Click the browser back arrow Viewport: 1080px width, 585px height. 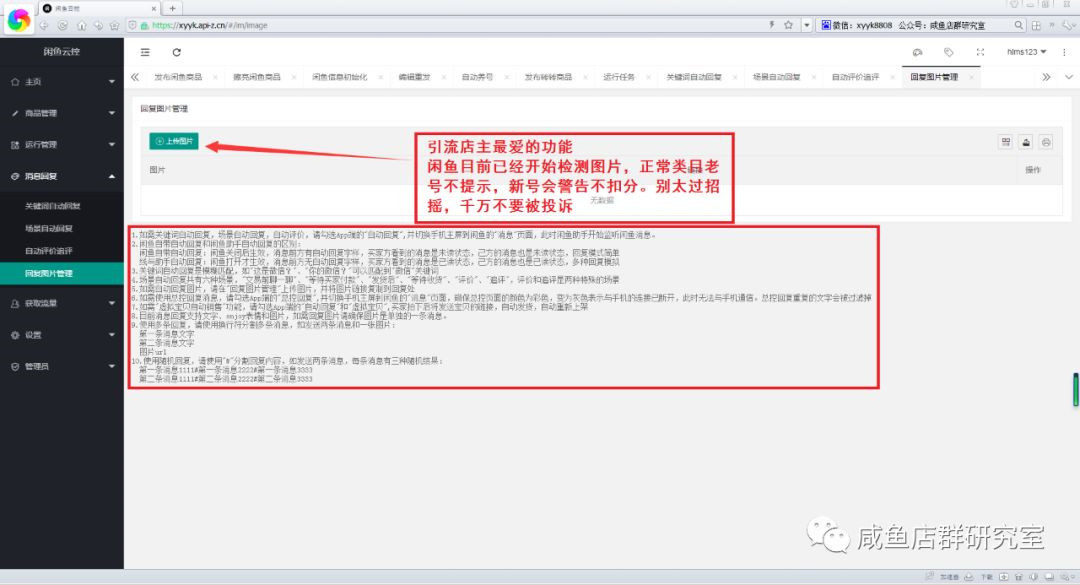(x=45, y=25)
